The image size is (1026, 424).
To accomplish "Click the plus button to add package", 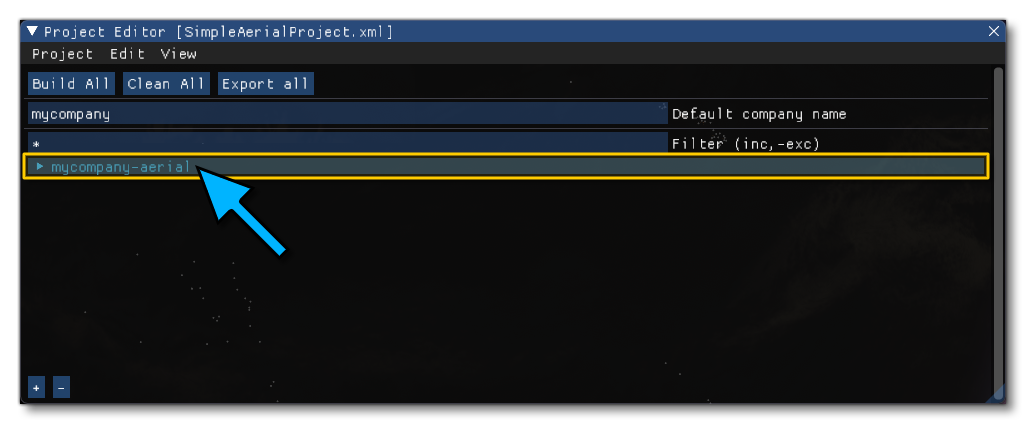I will 36,388.
